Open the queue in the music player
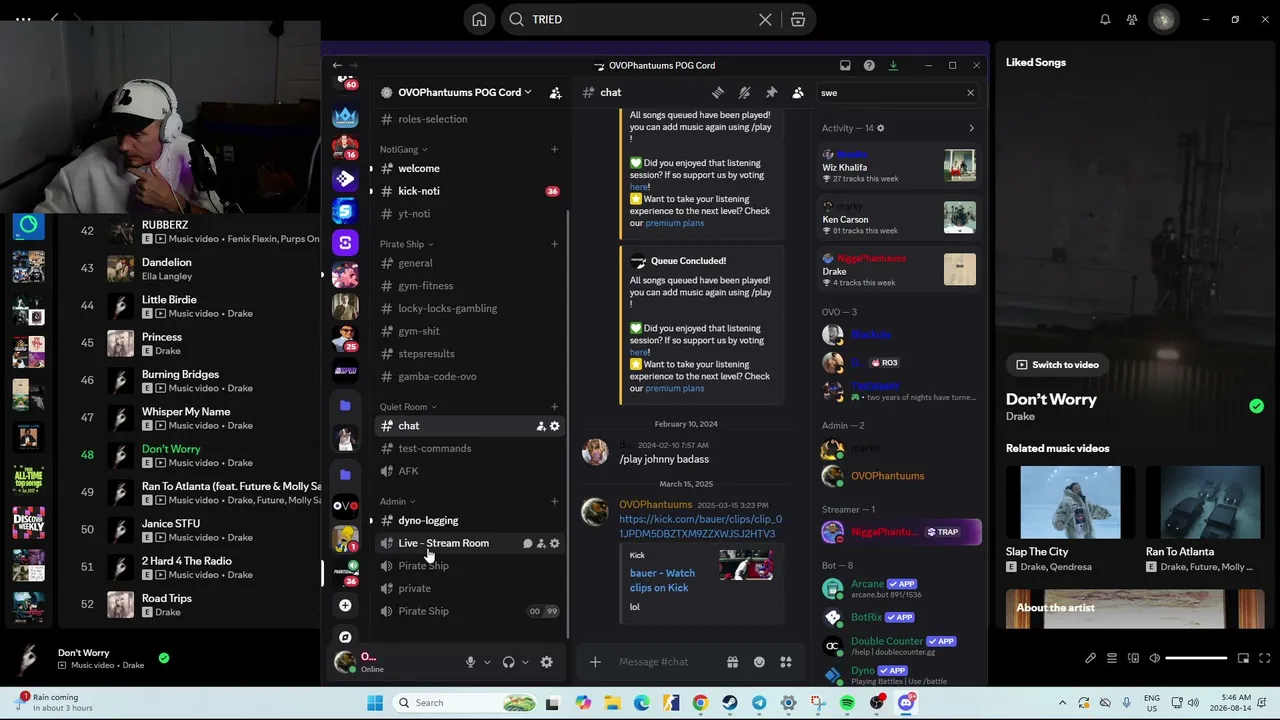Image resolution: width=1280 pixels, height=720 pixels. point(1111,658)
